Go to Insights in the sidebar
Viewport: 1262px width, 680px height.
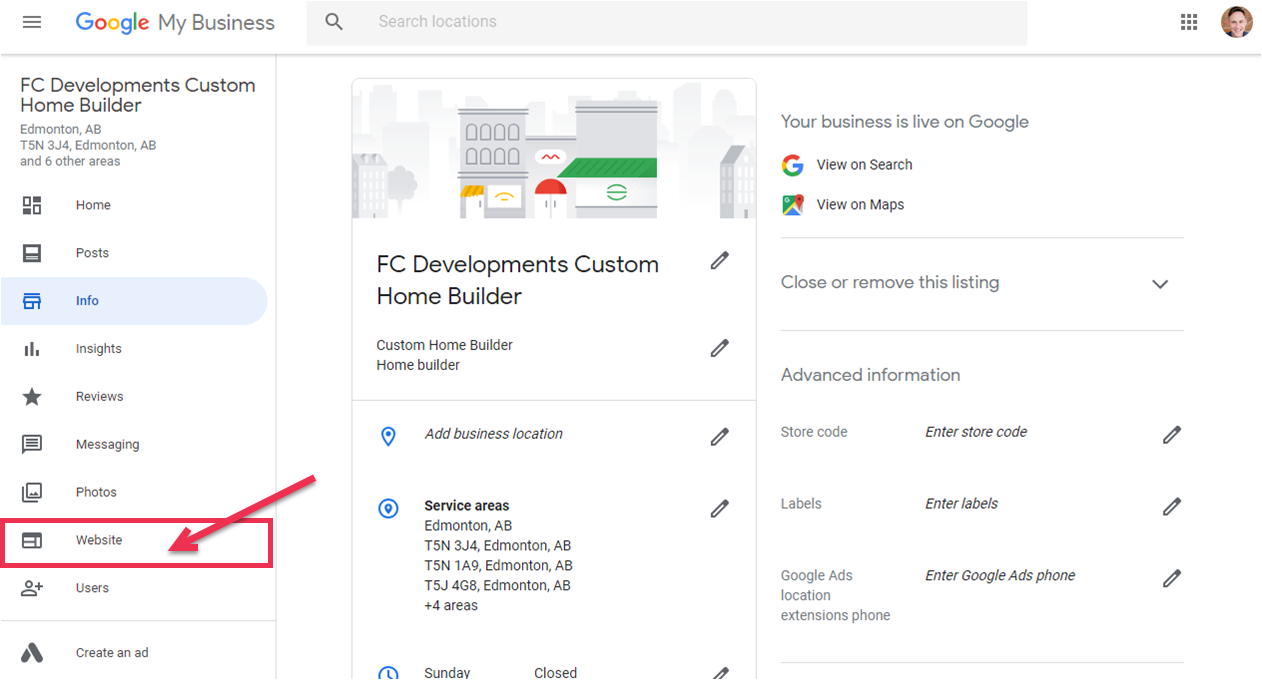98,349
